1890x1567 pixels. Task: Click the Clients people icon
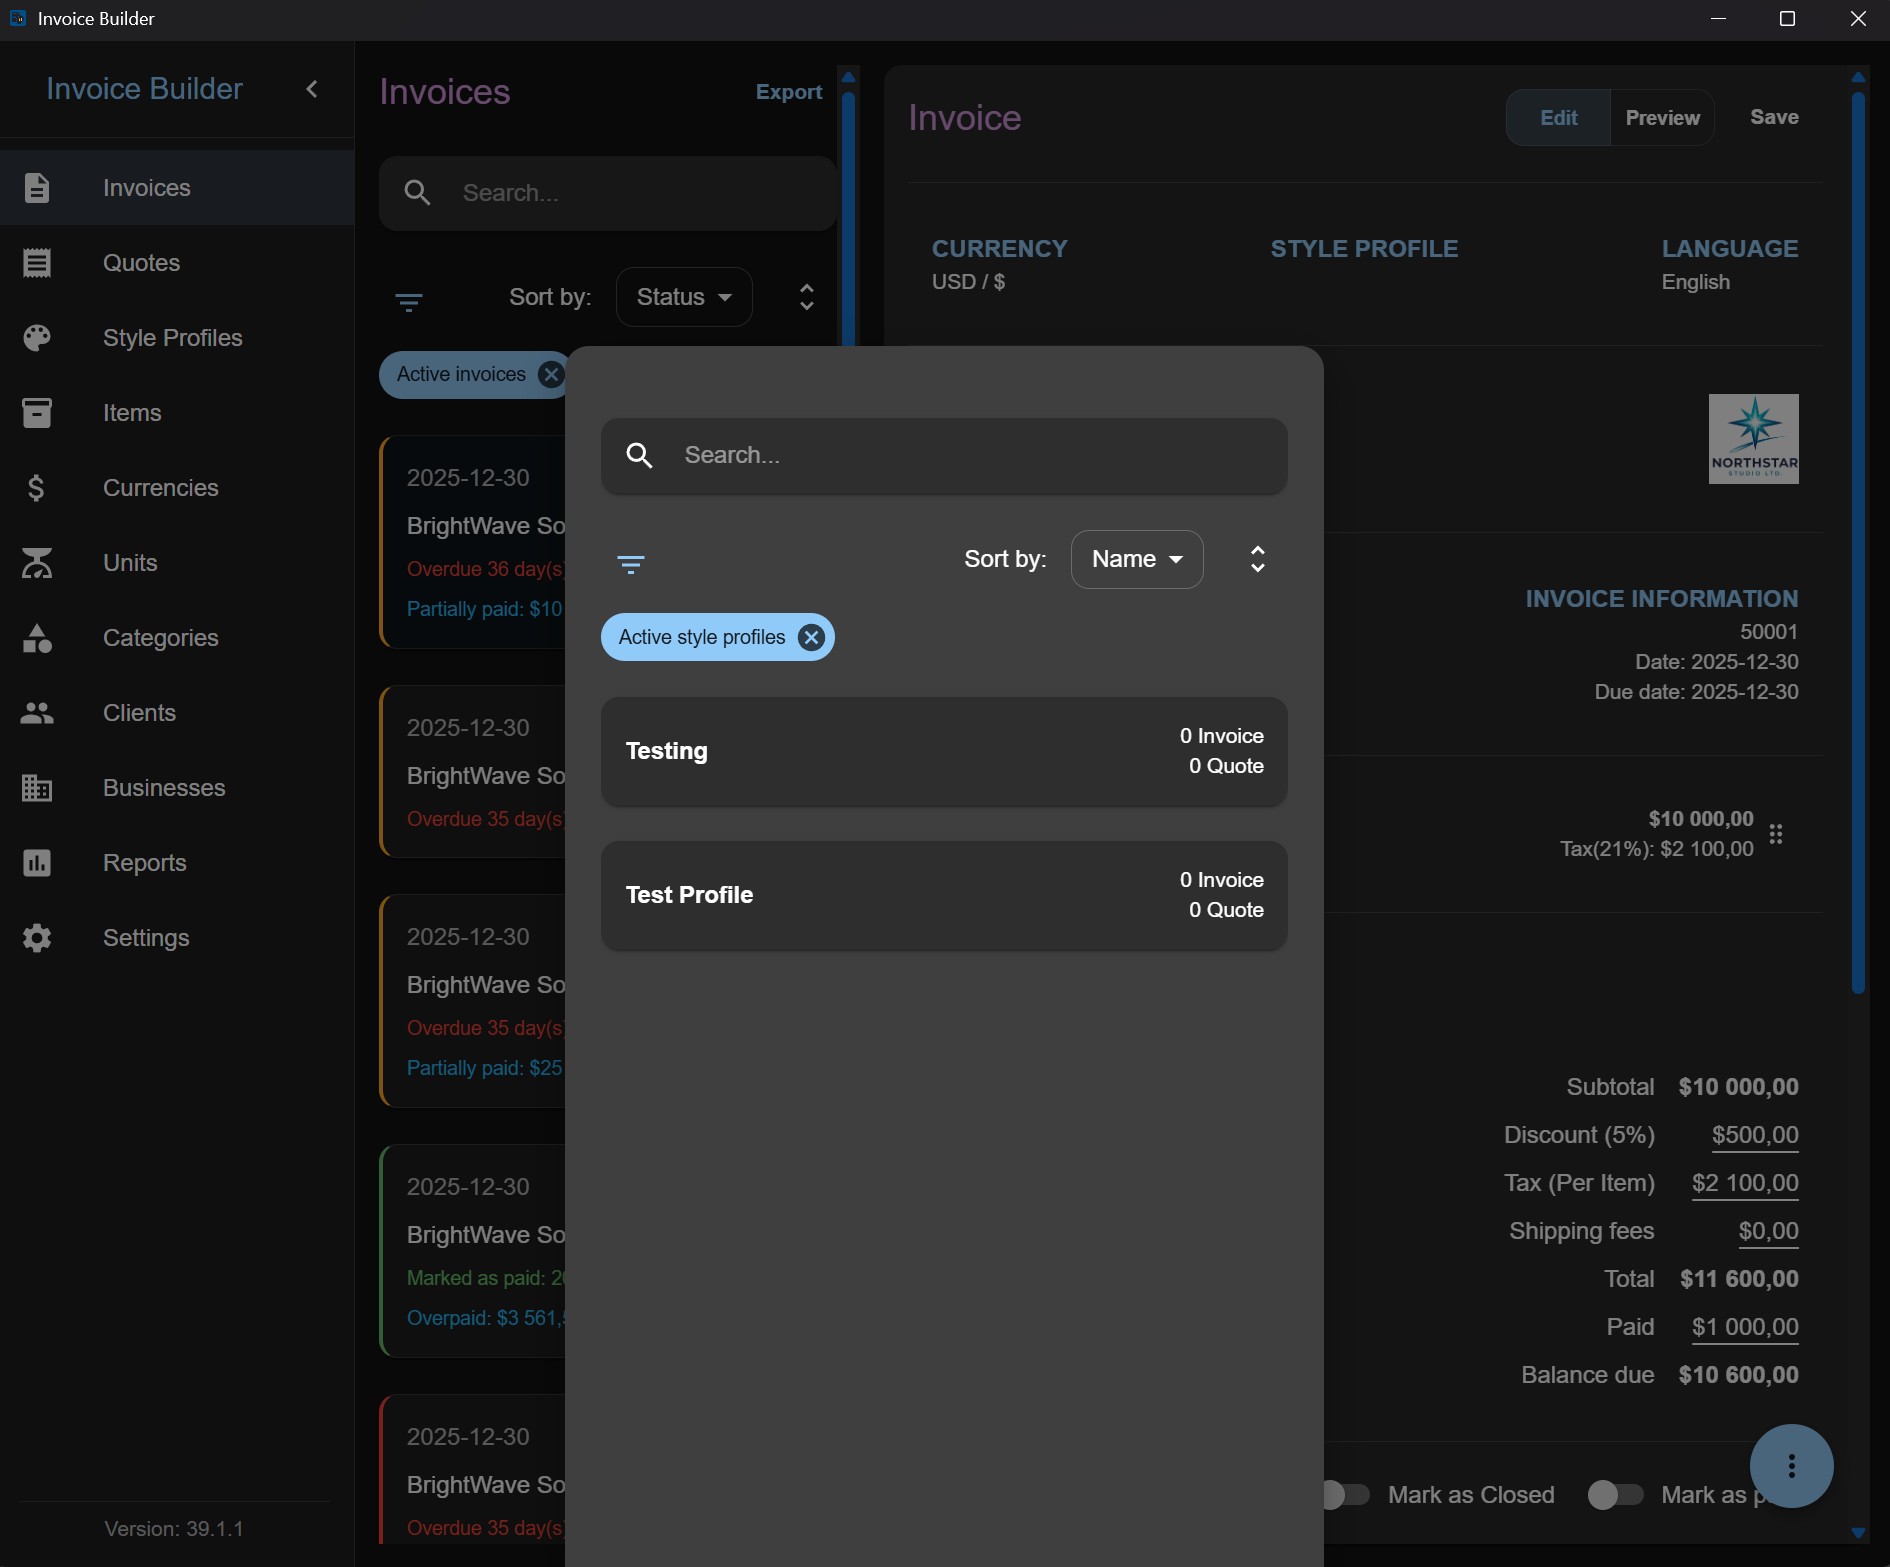point(37,713)
